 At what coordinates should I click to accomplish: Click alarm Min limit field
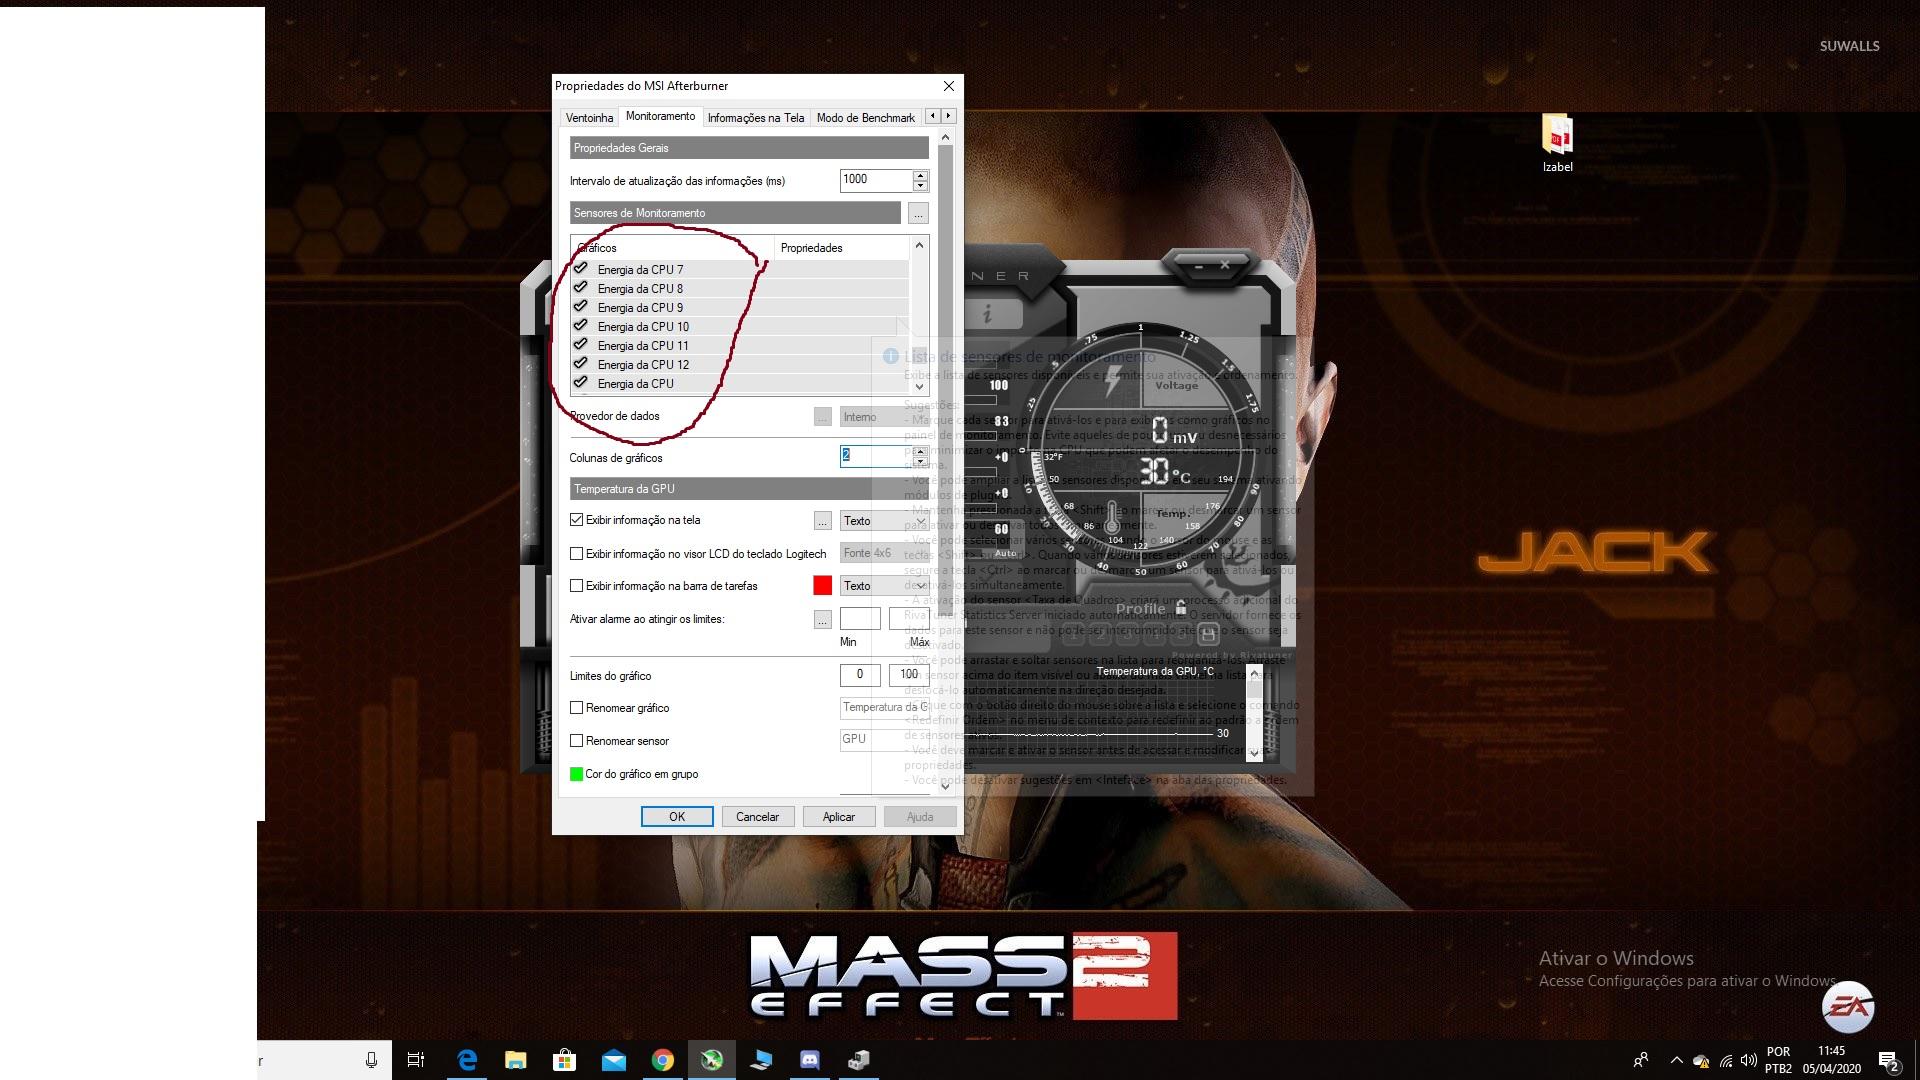tap(860, 619)
